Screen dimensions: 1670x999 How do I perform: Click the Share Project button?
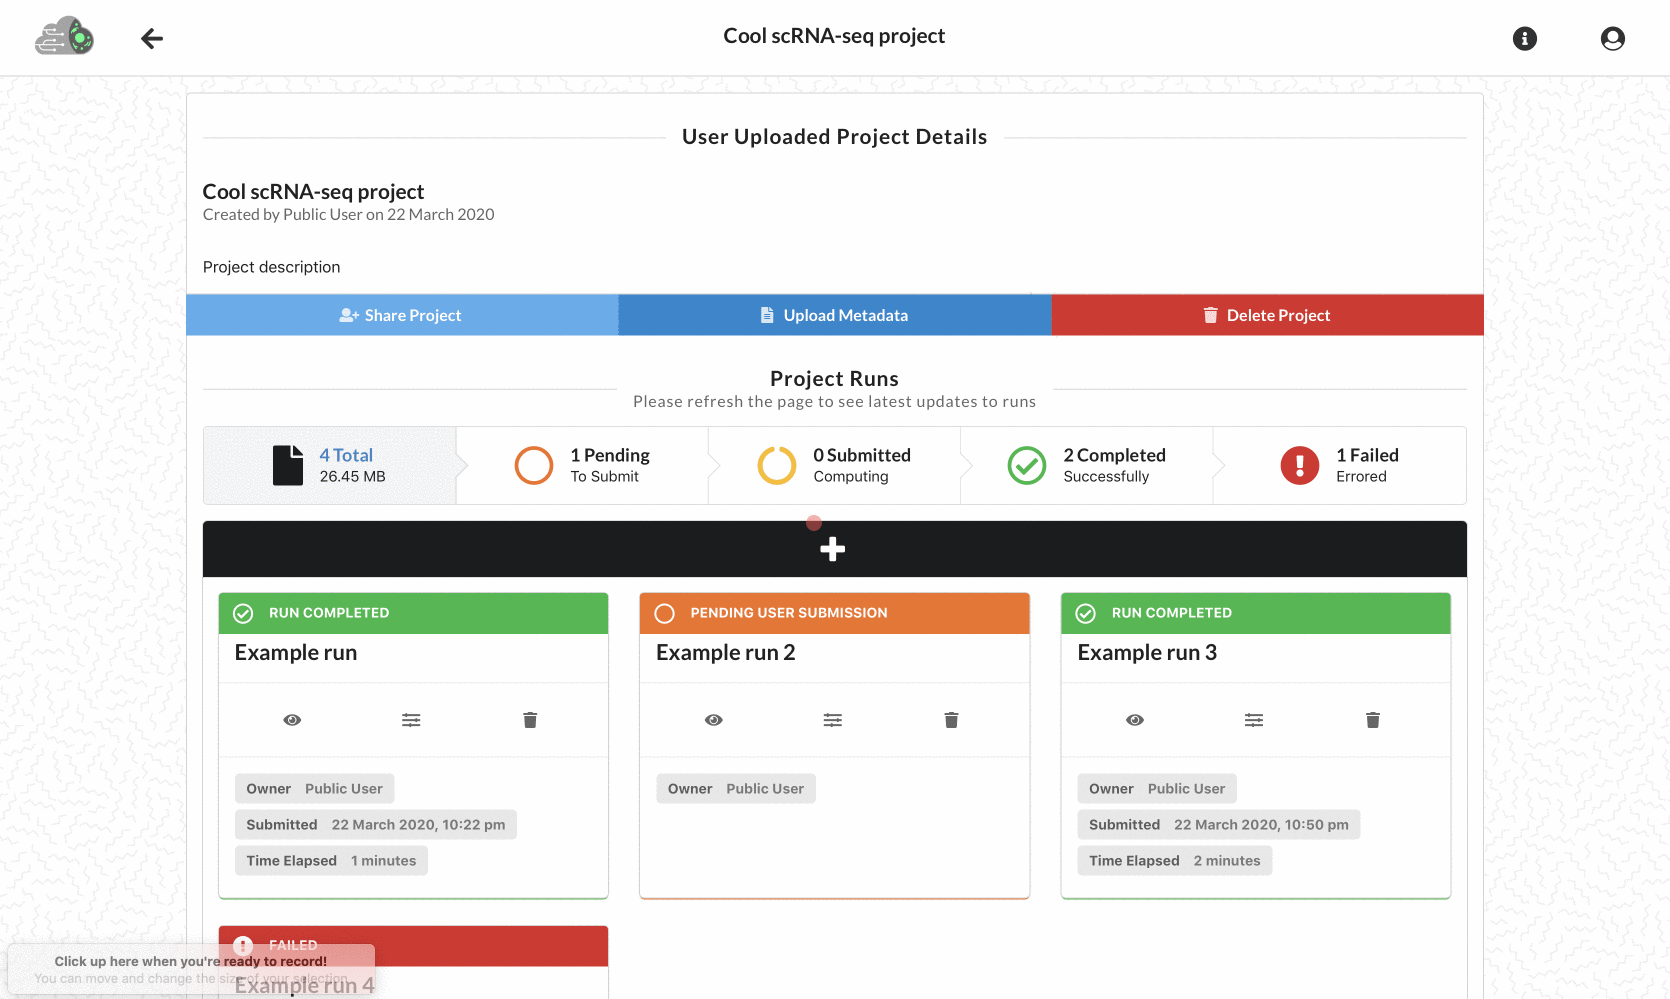pos(402,315)
